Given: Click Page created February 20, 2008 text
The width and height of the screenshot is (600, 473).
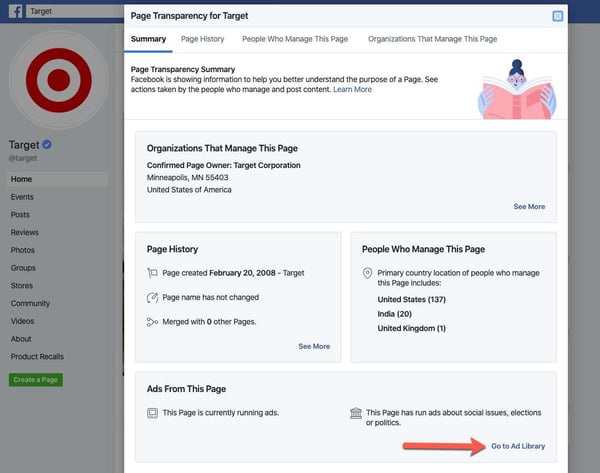Looking at the screenshot, I should (x=233, y=273).
